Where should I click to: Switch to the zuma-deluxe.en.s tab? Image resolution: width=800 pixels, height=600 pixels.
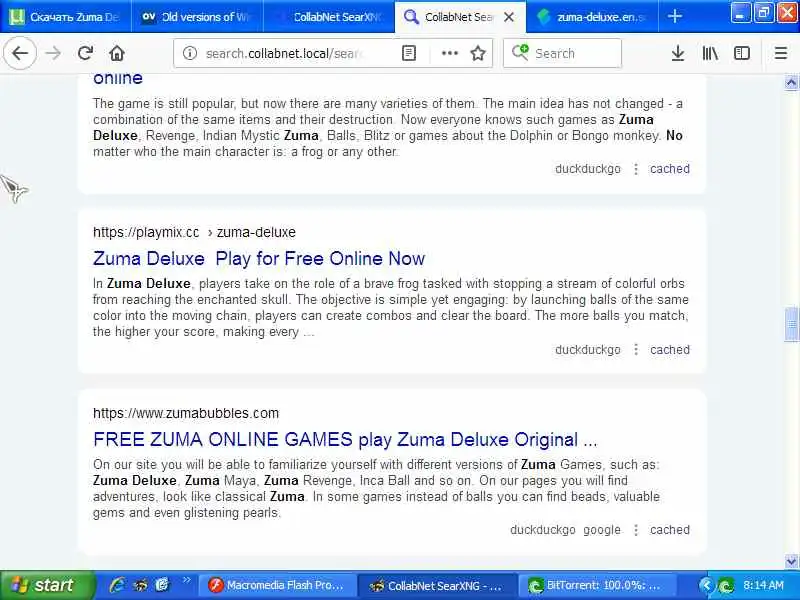(x=592, y=17)
